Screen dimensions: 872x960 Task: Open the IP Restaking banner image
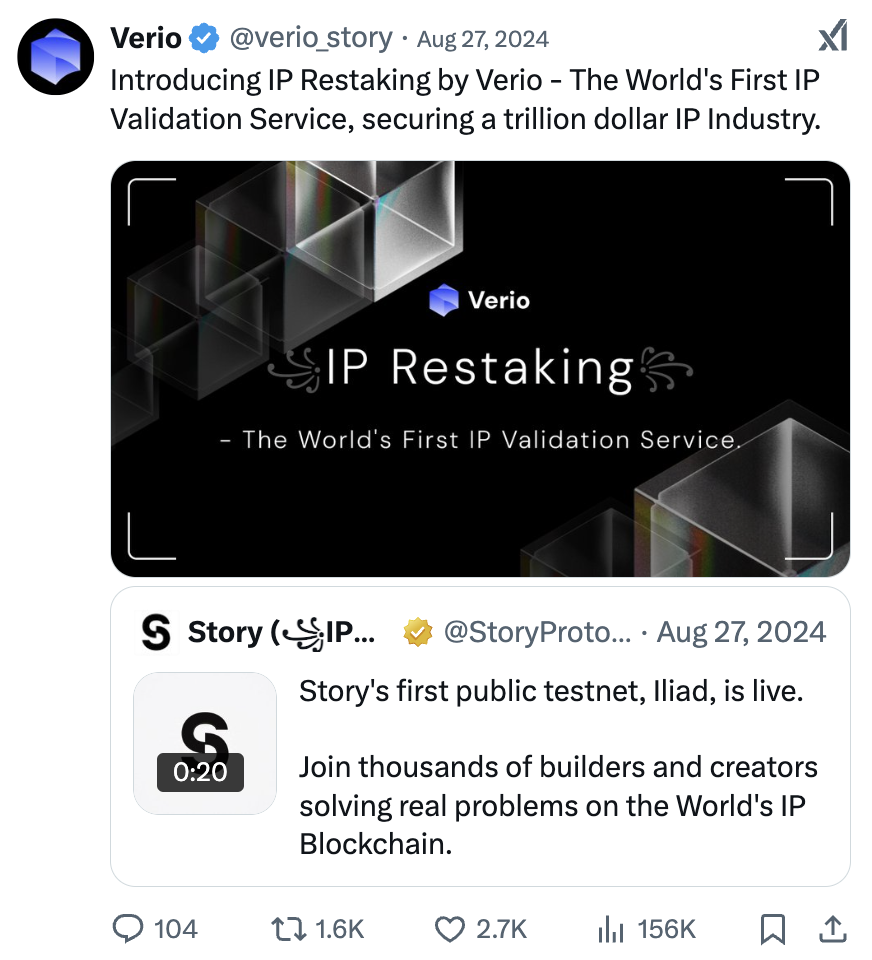pos(480,369)
